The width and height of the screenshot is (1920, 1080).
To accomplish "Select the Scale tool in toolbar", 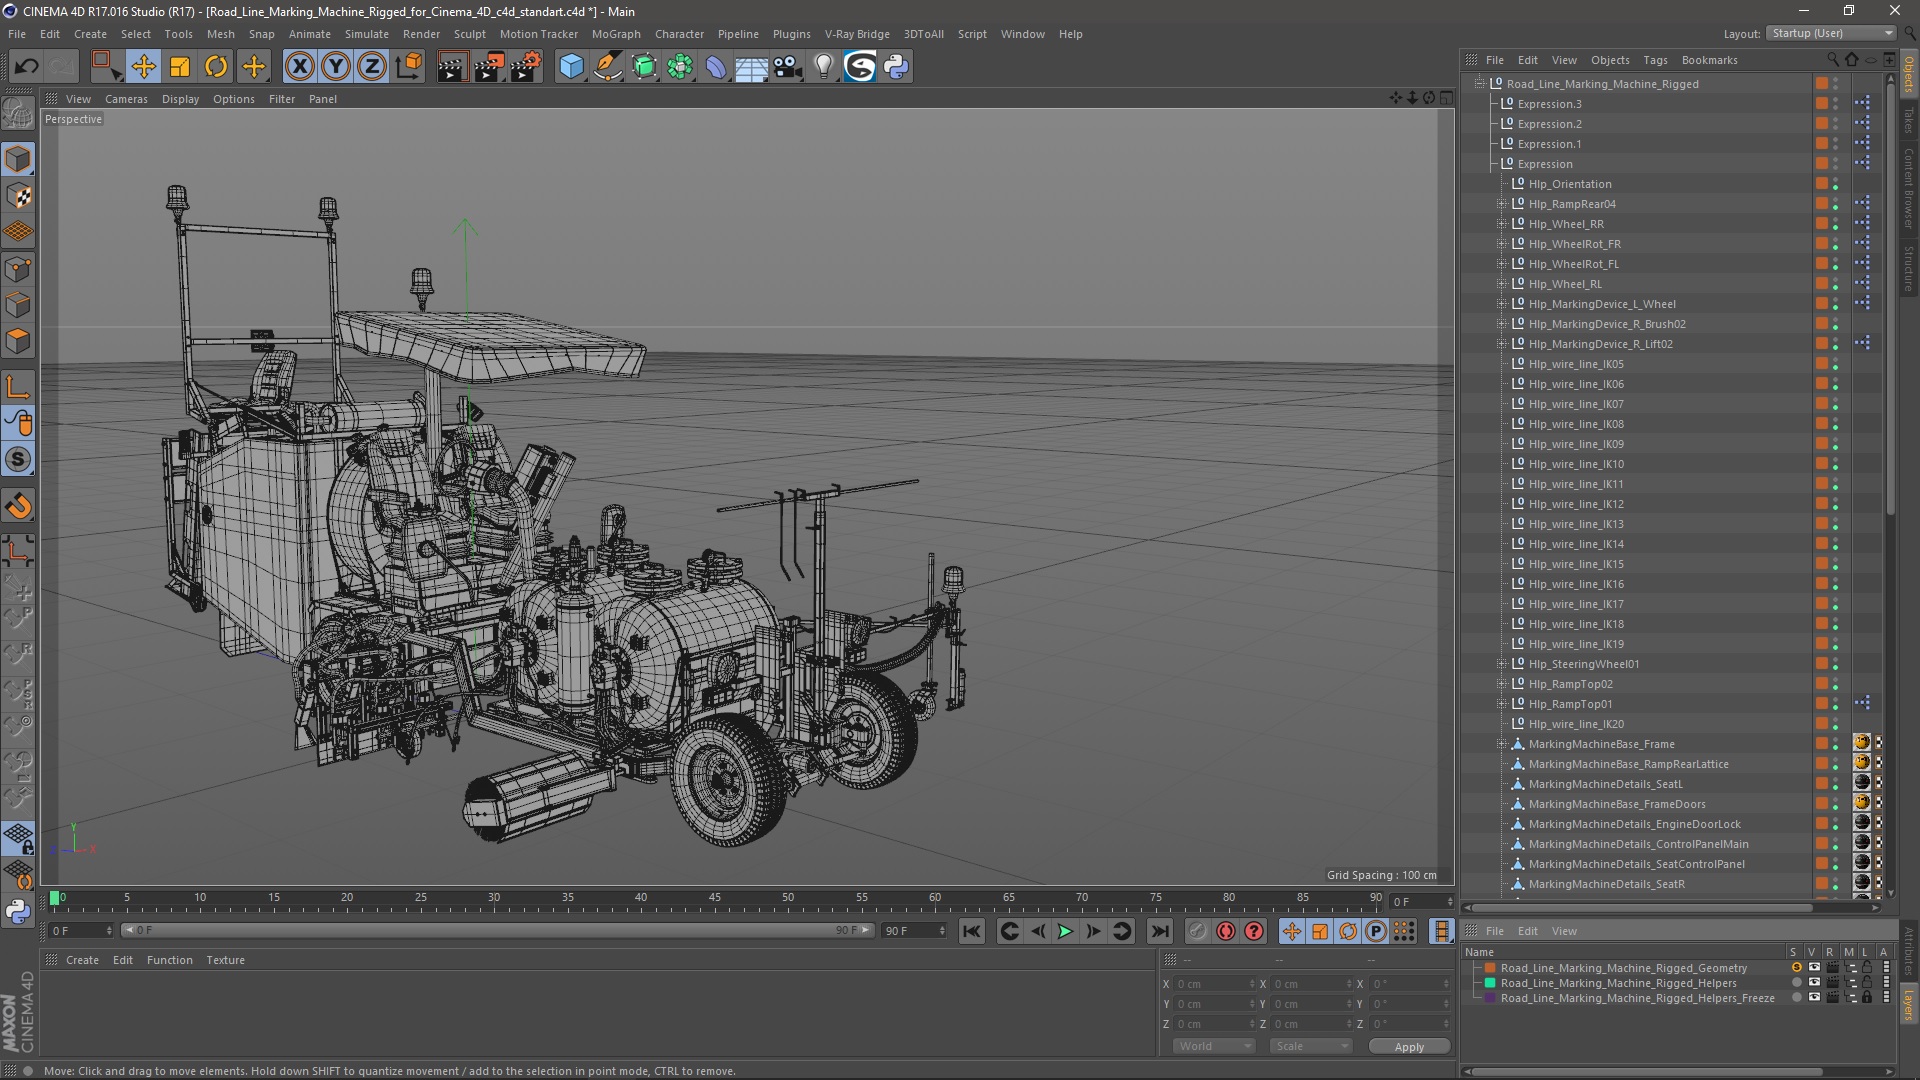I will pyautogui.click(x=180, y=67).
